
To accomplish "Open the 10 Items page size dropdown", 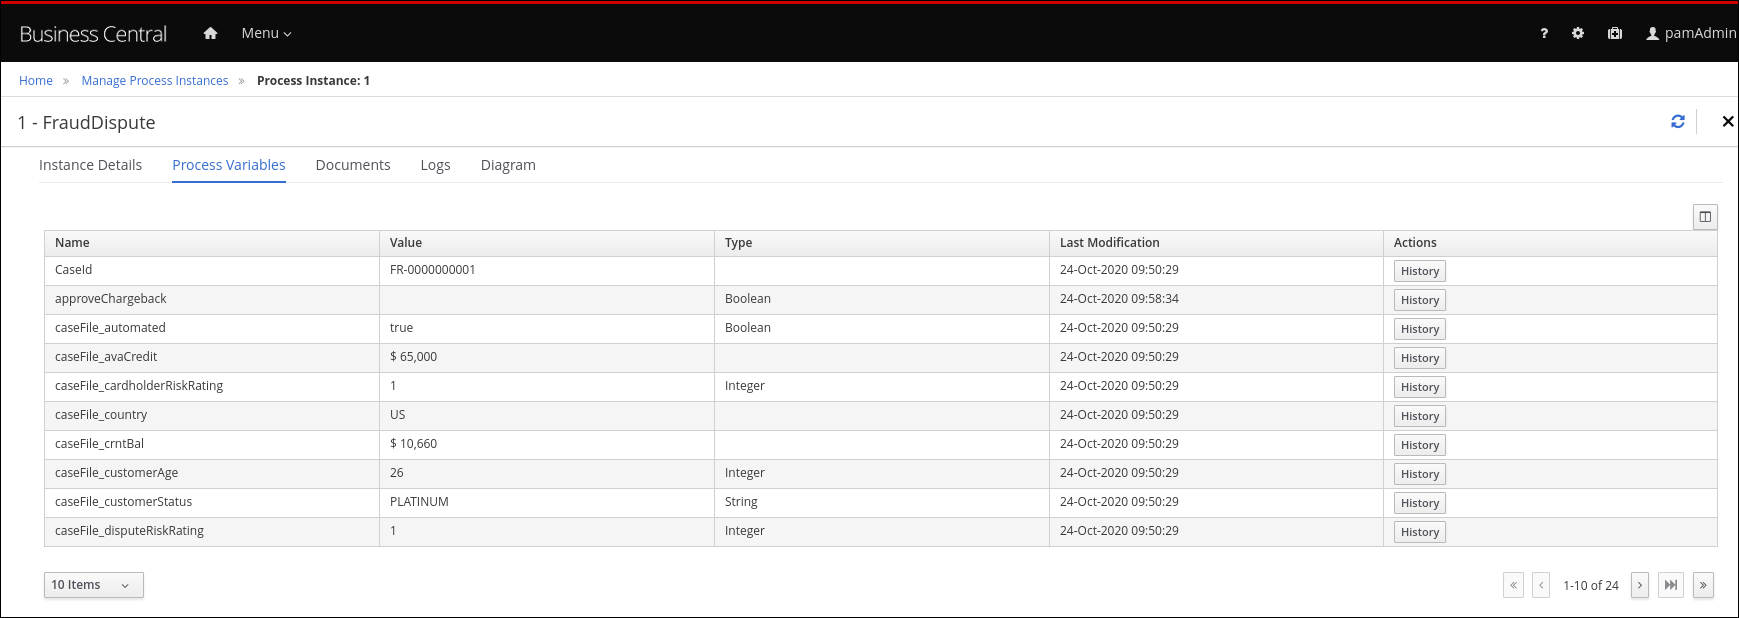I will pos(94,585).
